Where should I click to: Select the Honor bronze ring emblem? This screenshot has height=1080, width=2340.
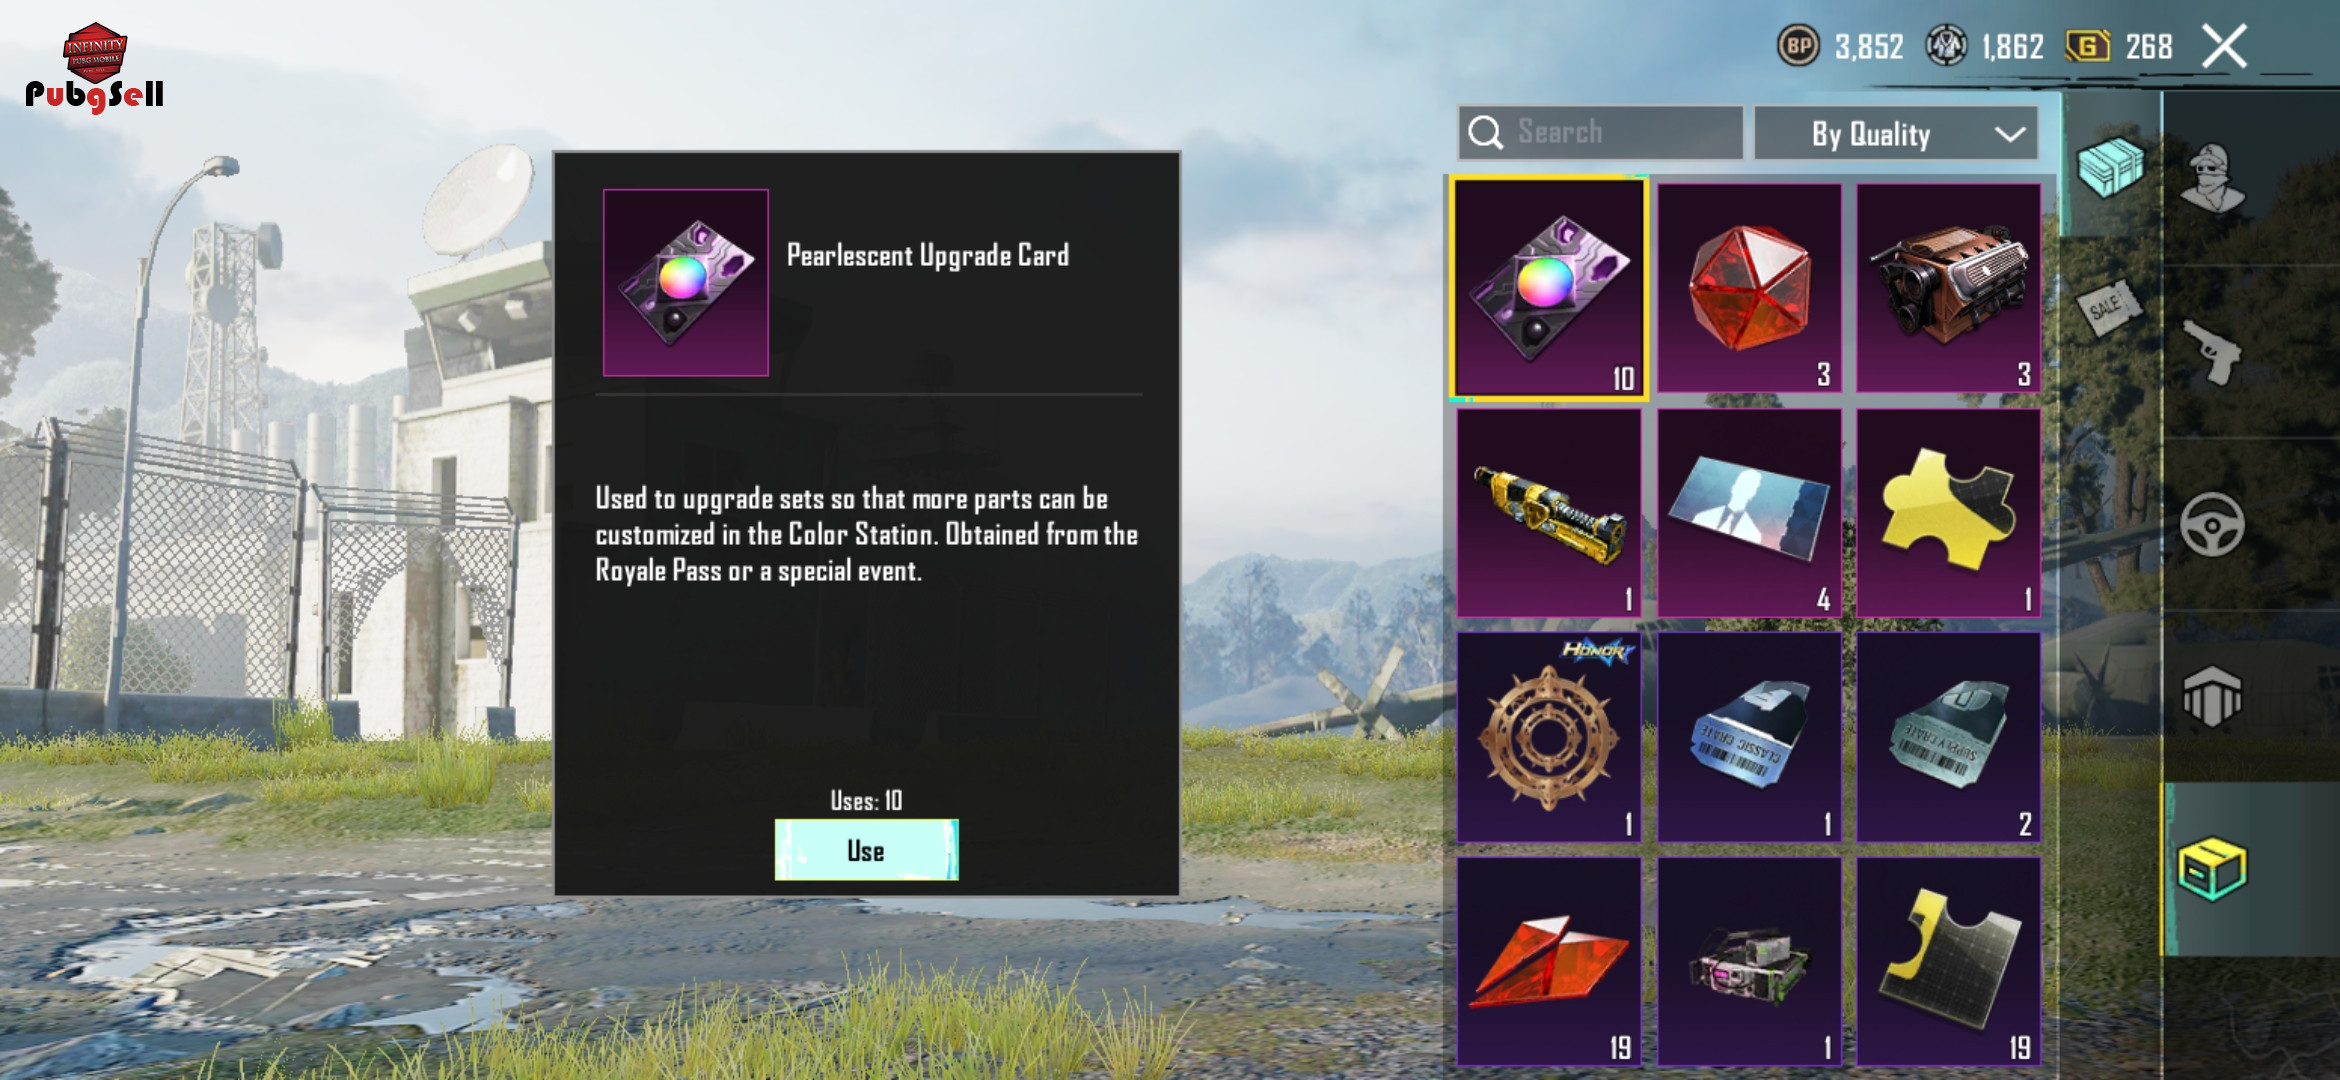(x=1548, y=737)
